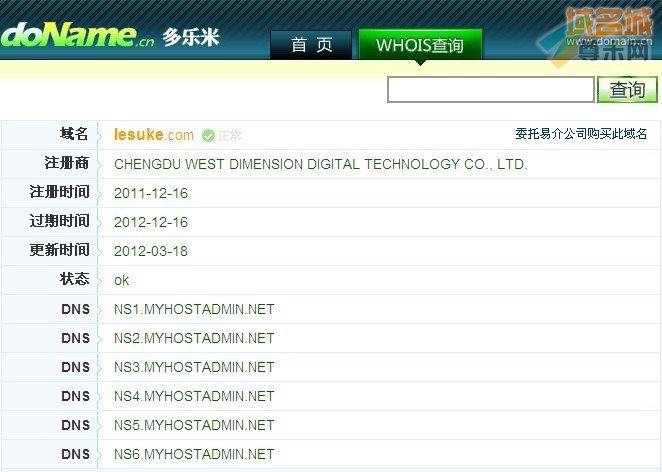The width and height of the screenshot is (662, 472).
Task: Click NS3.MYHOSTADMIN.NET DNS entry
Action: tap(194, 367)
